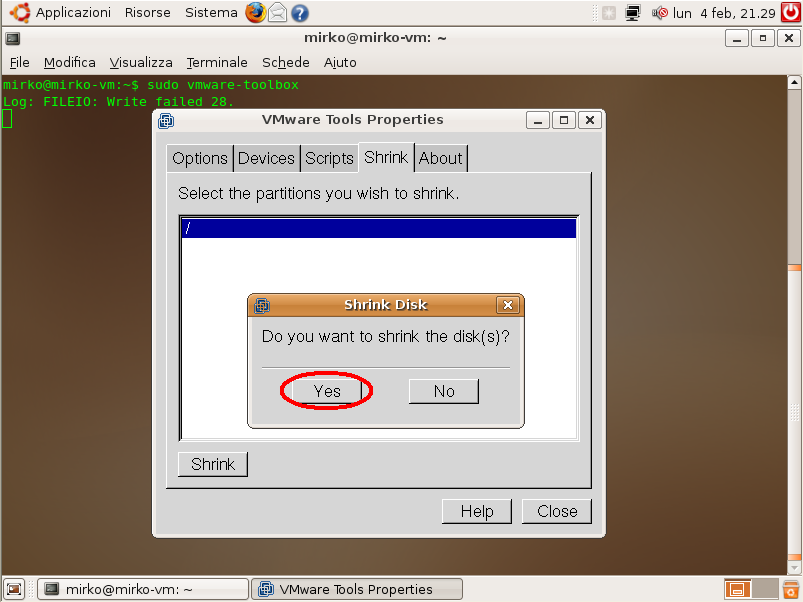Open the Applicazioni panel menu

point(73,12)
